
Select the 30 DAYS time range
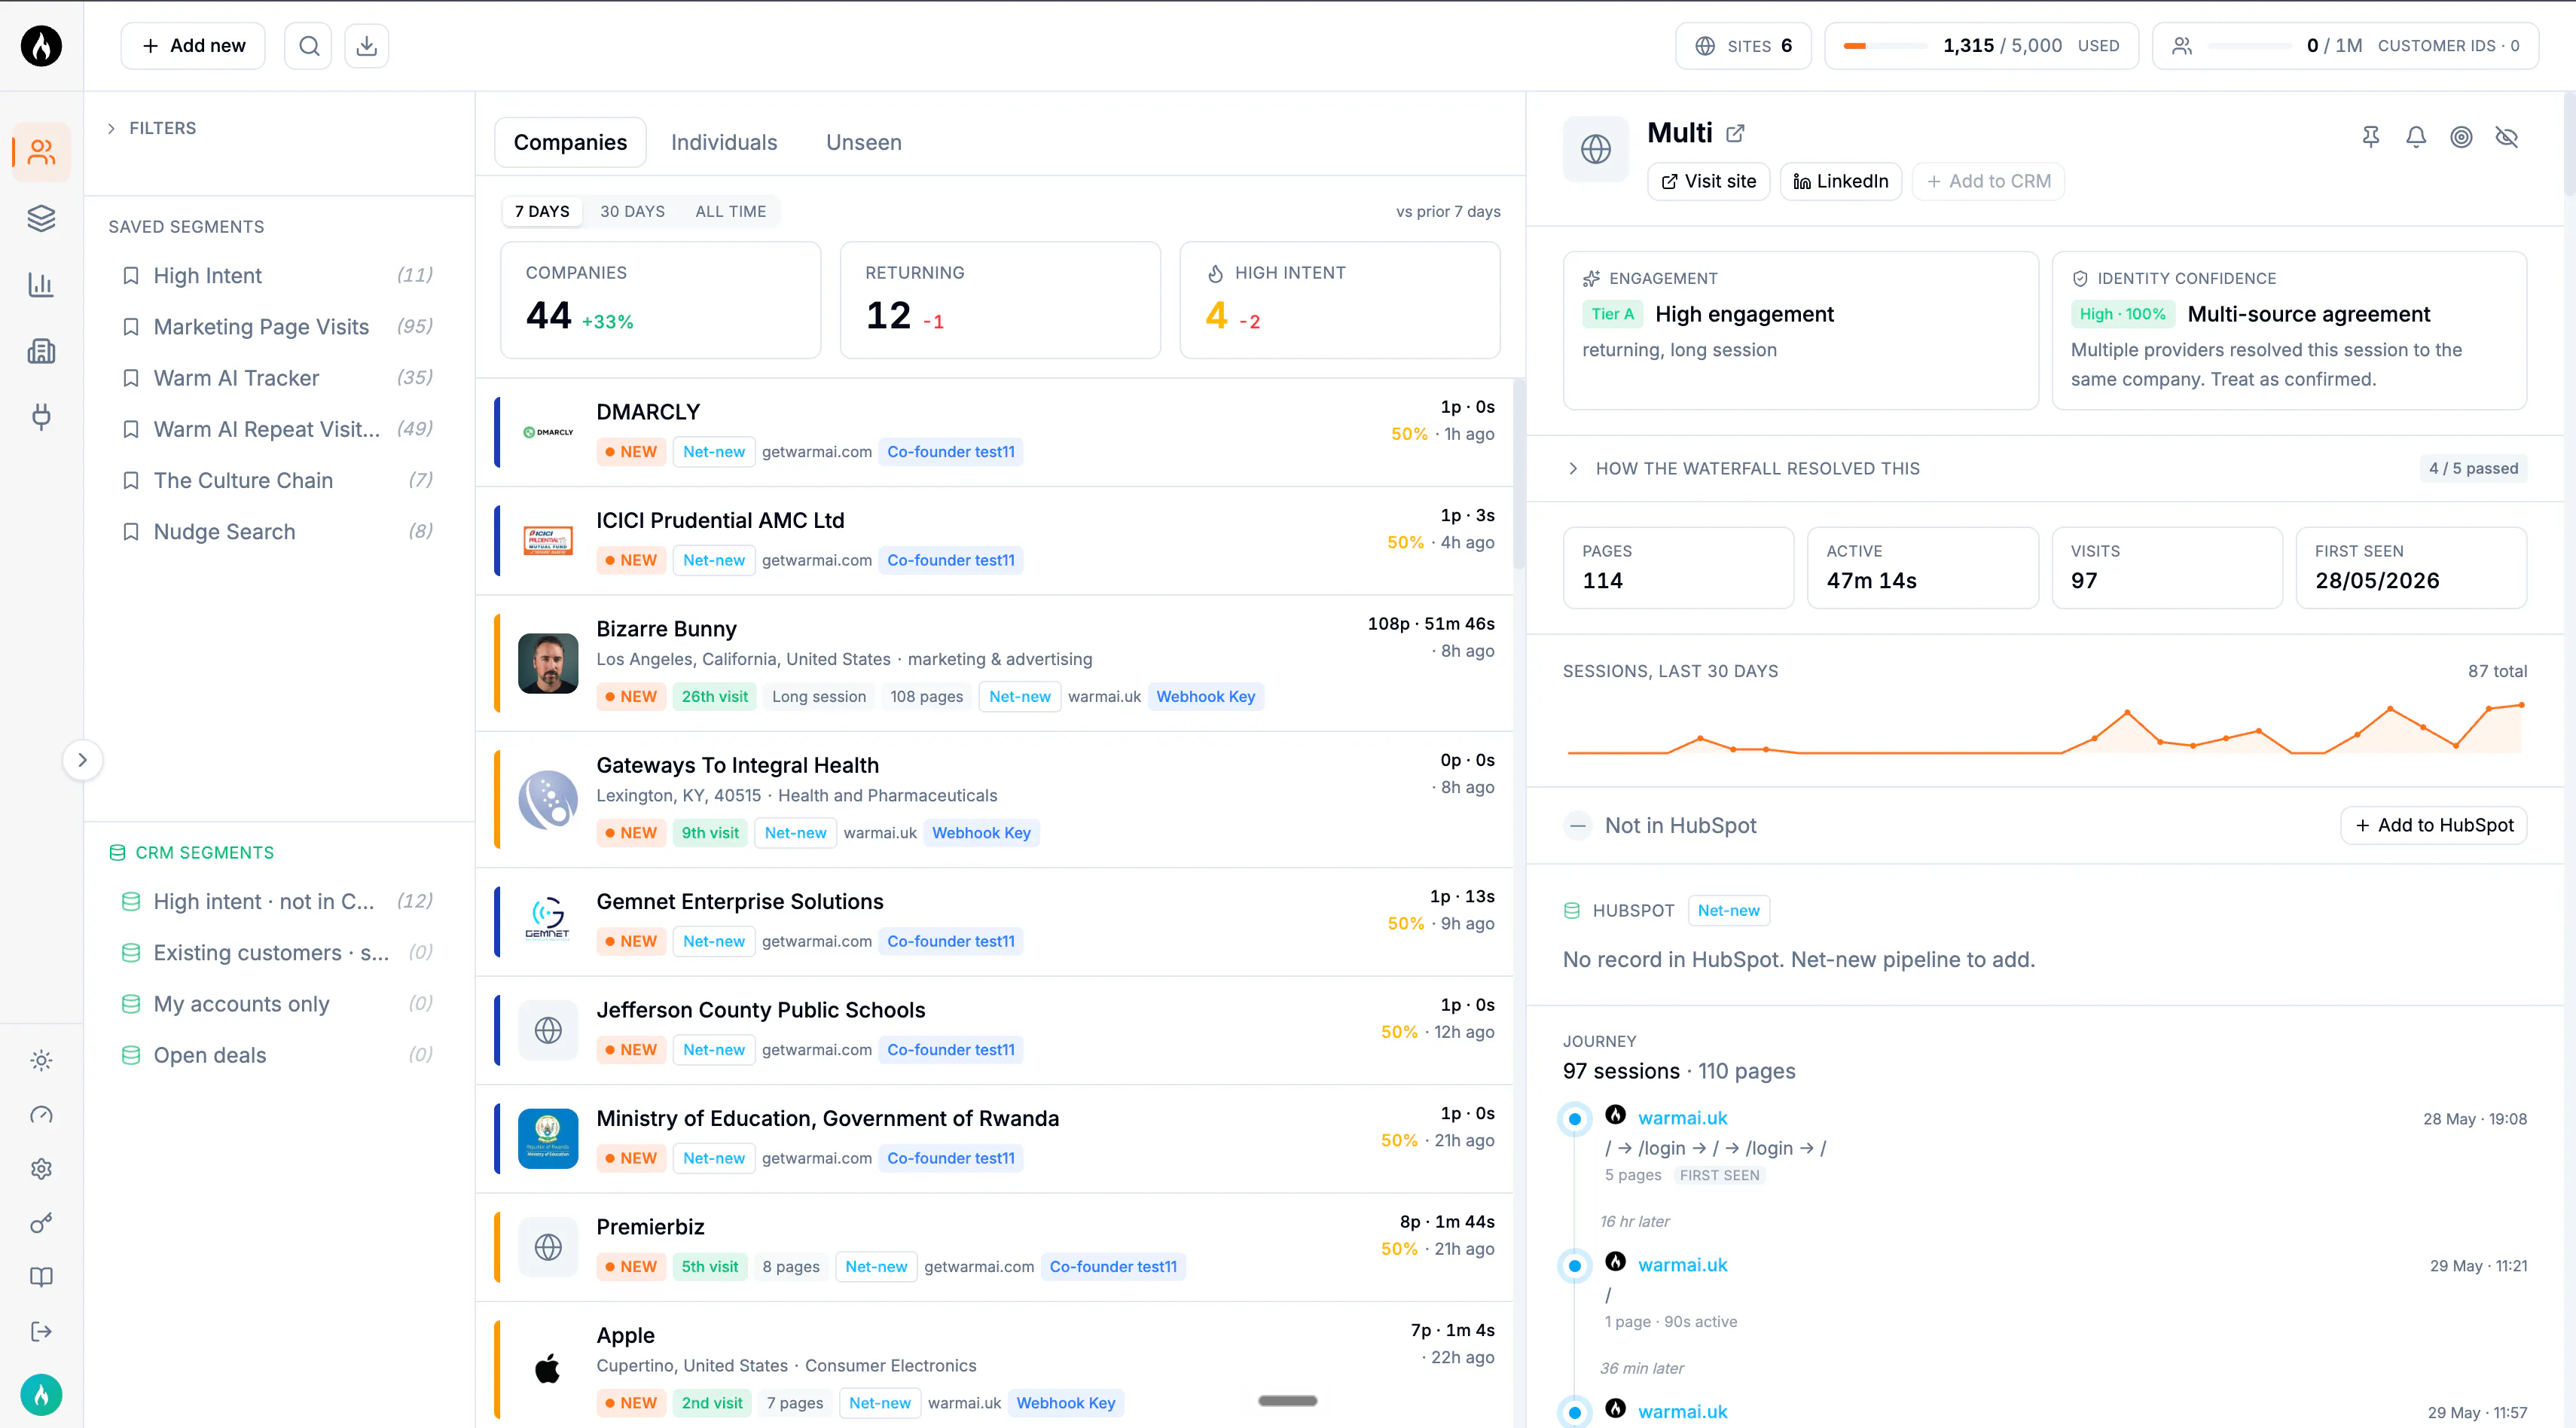[x=632, y=212]
